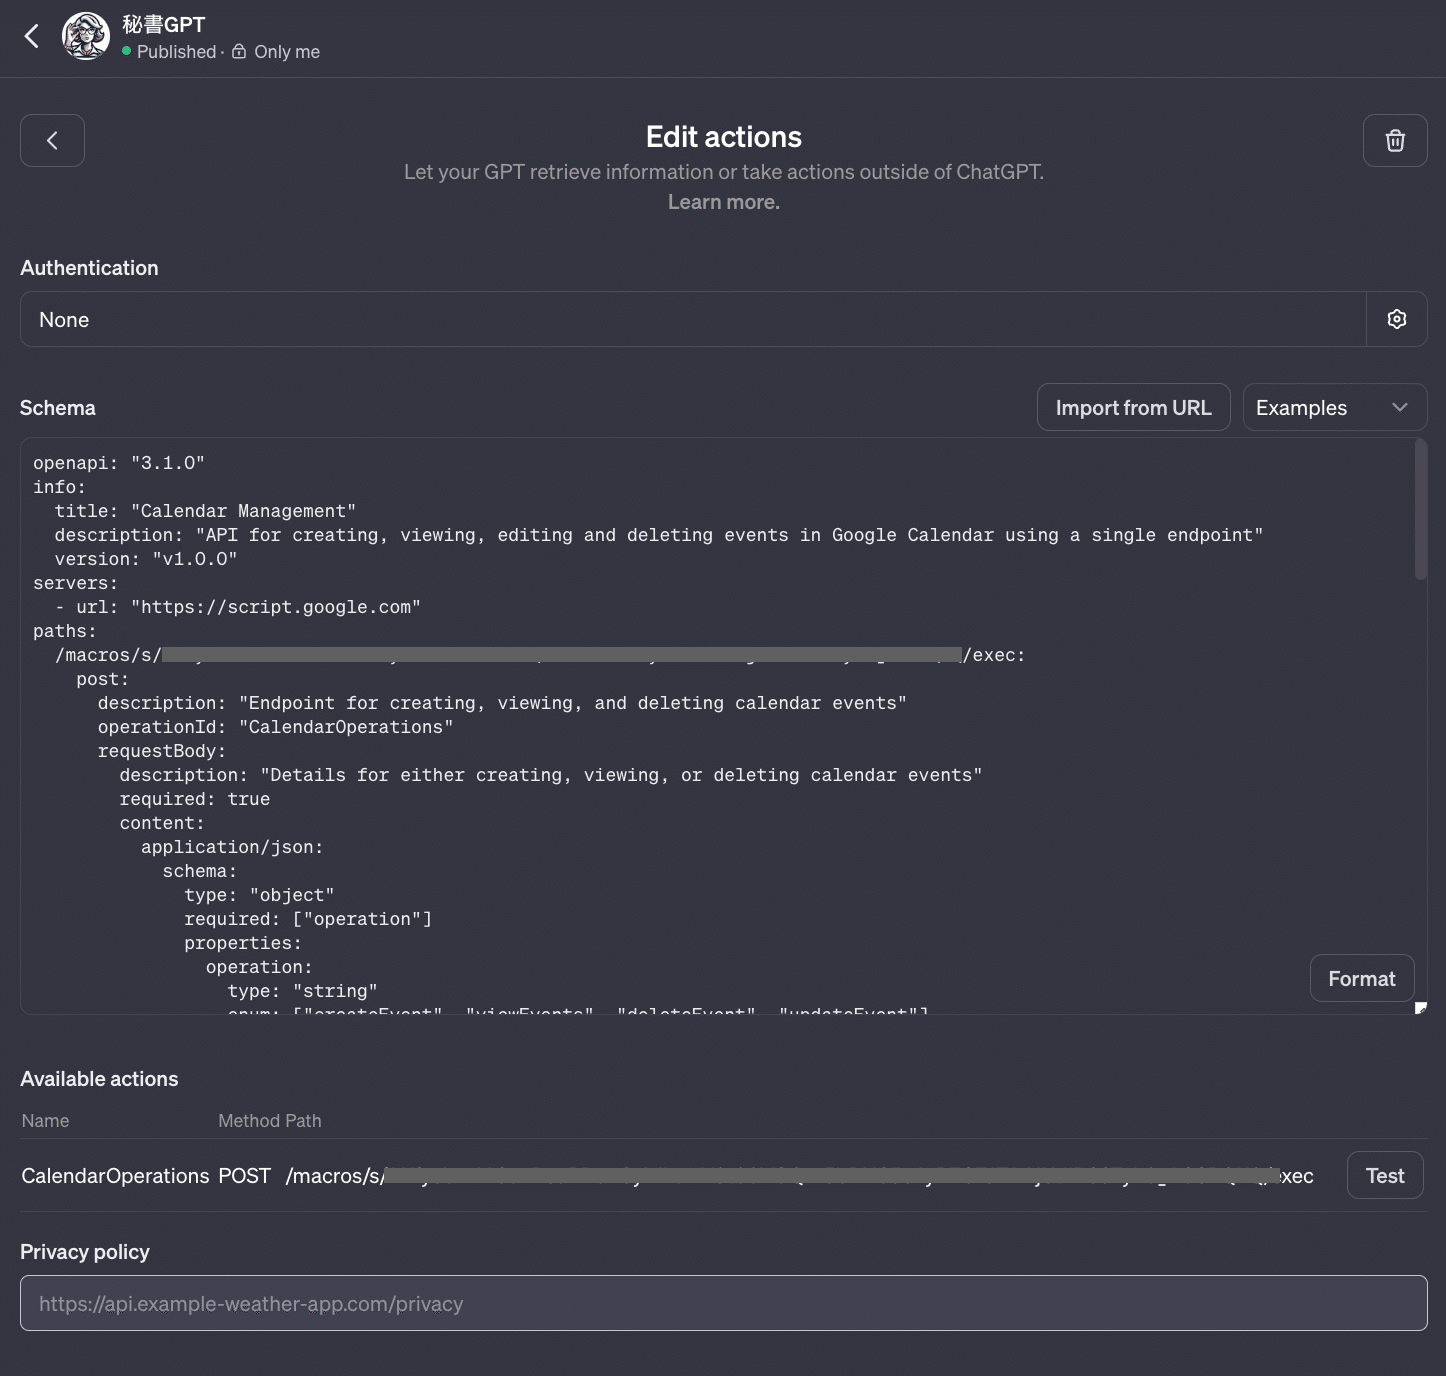Screen dimensions: 1446x1376
Task: Follow the Learn more link
Action: pos(723,202)
